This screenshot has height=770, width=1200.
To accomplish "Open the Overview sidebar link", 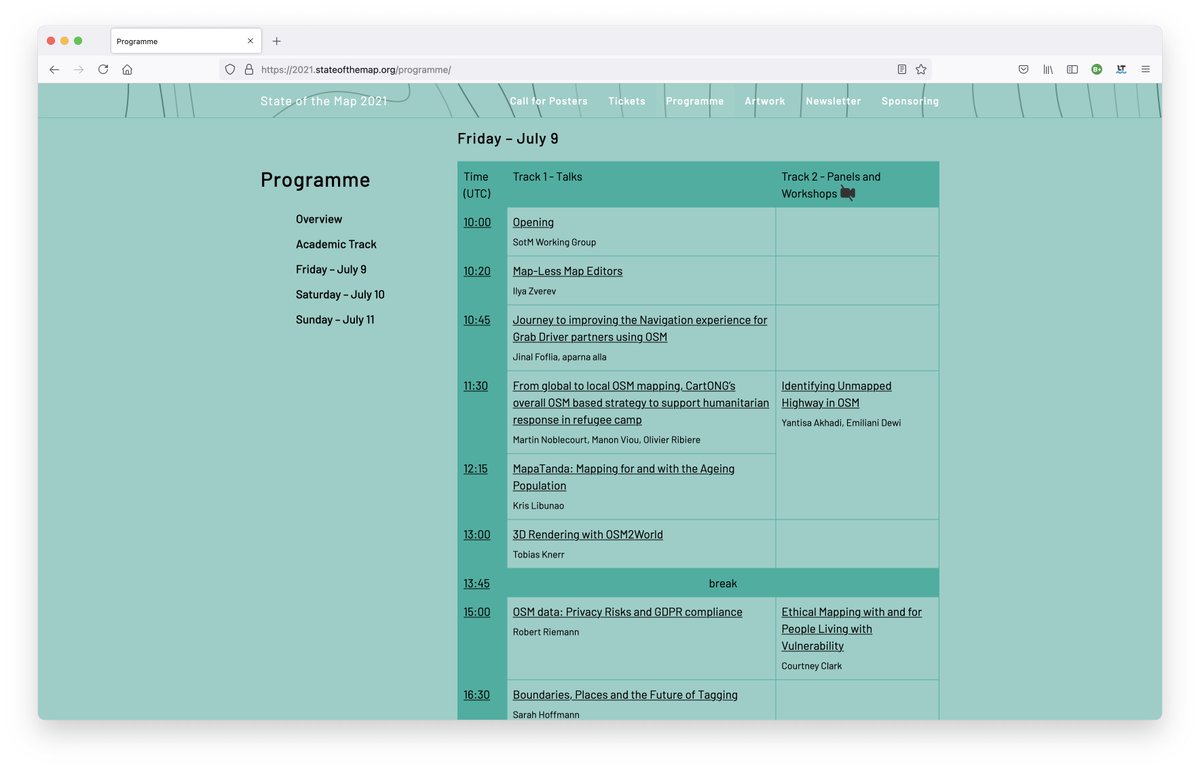I will [x=319, y=219].
